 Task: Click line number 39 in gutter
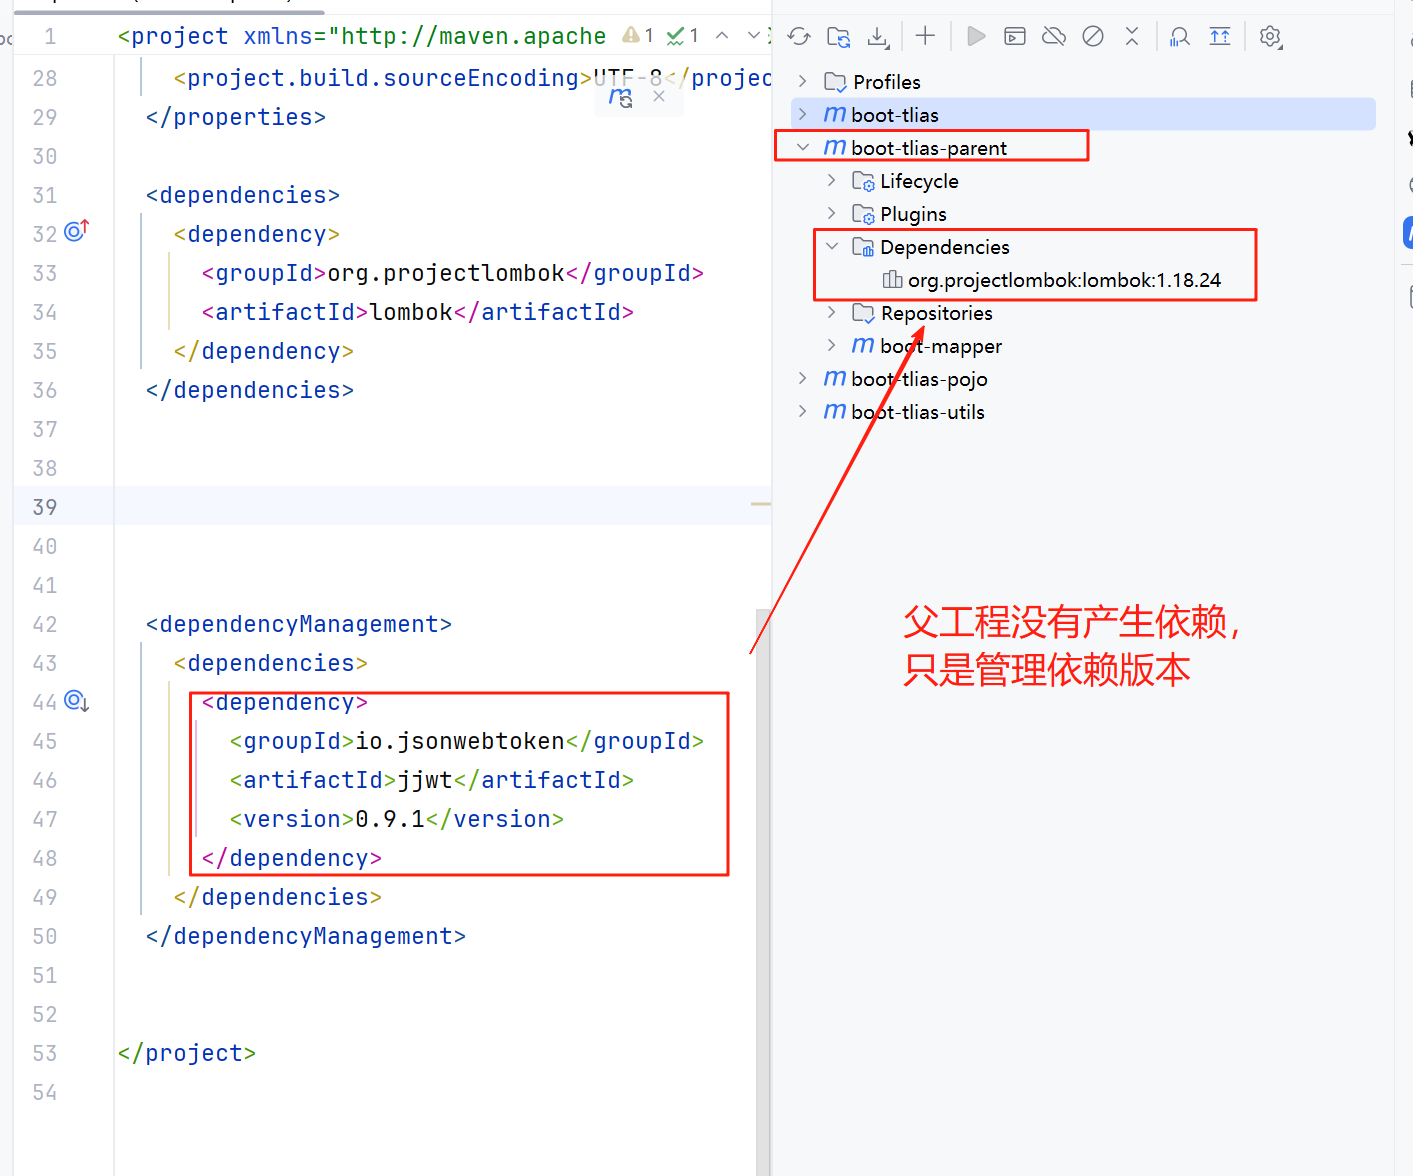tap(45, 507)
